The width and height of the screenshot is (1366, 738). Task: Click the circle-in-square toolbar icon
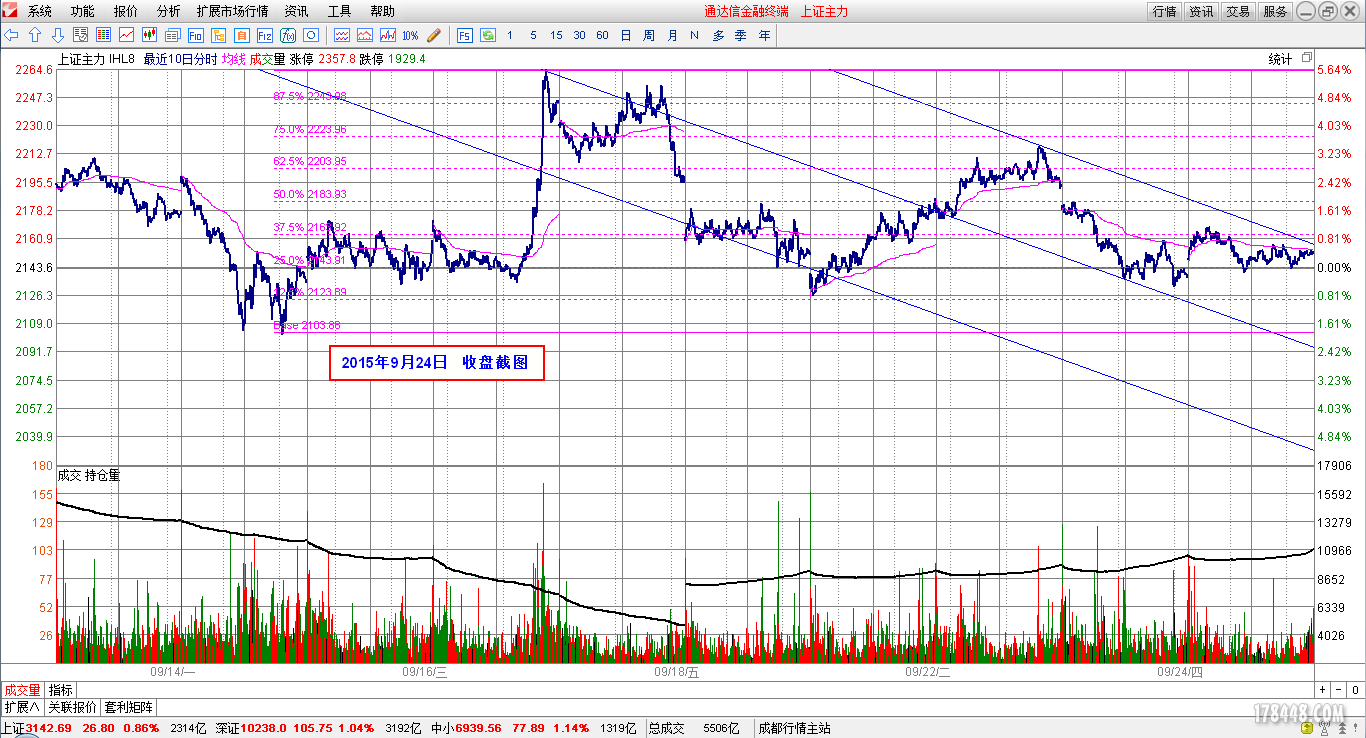pyautogui.click(x=310, y=35)
